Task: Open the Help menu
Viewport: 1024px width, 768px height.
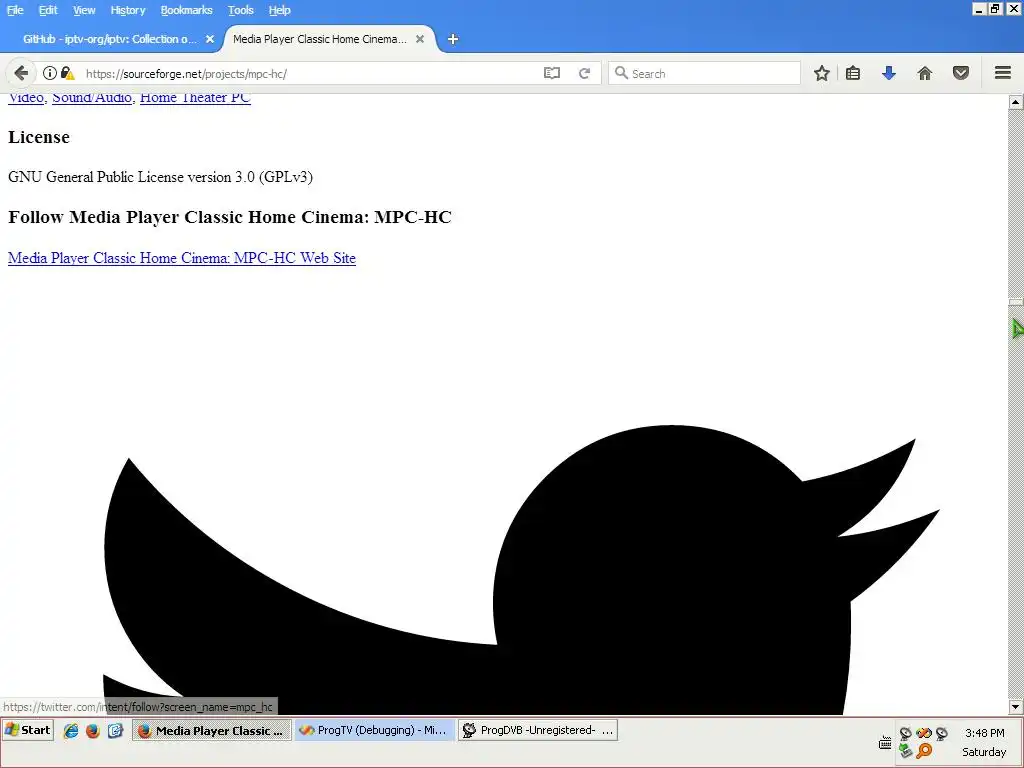Action: (x=280, y=10)
